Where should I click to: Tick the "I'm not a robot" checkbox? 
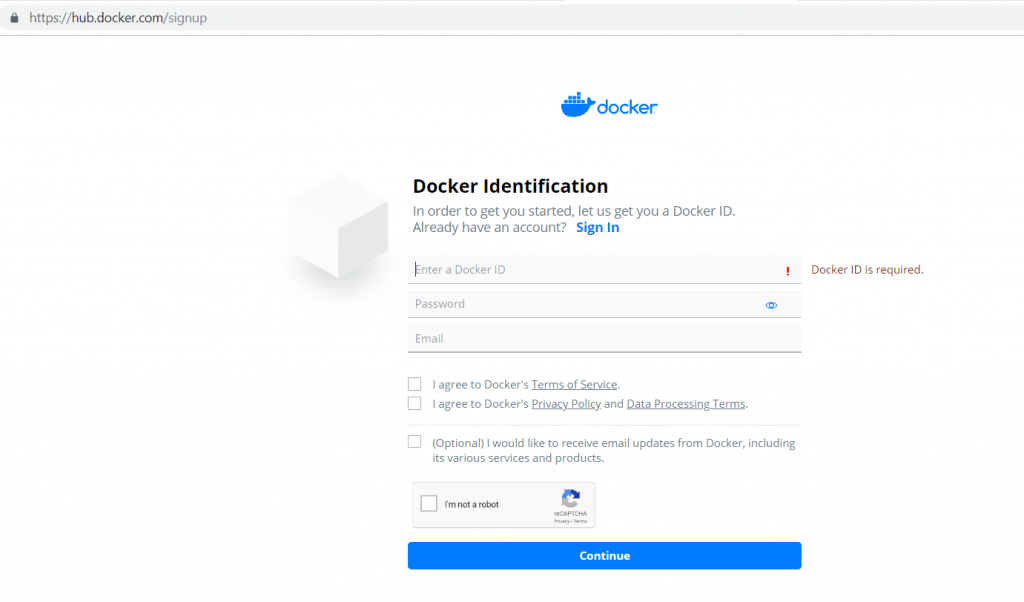tap(429, 504)
